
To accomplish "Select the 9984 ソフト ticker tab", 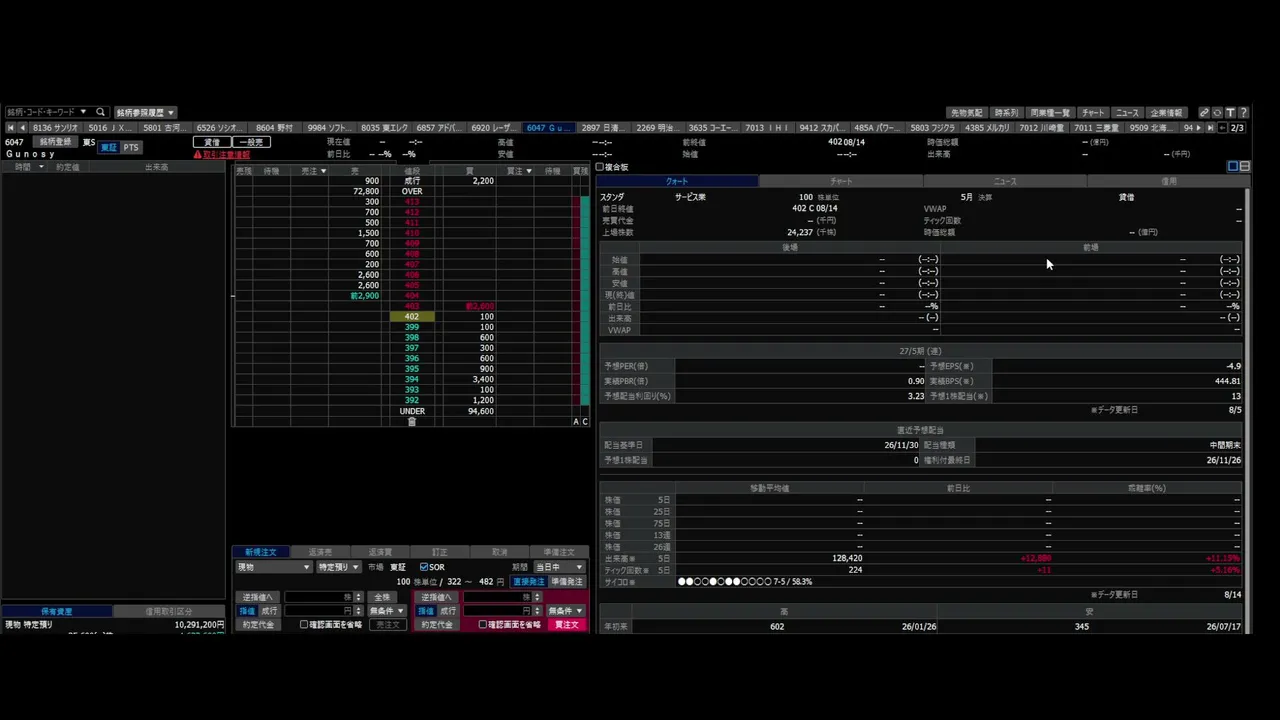I will (329, 128).
